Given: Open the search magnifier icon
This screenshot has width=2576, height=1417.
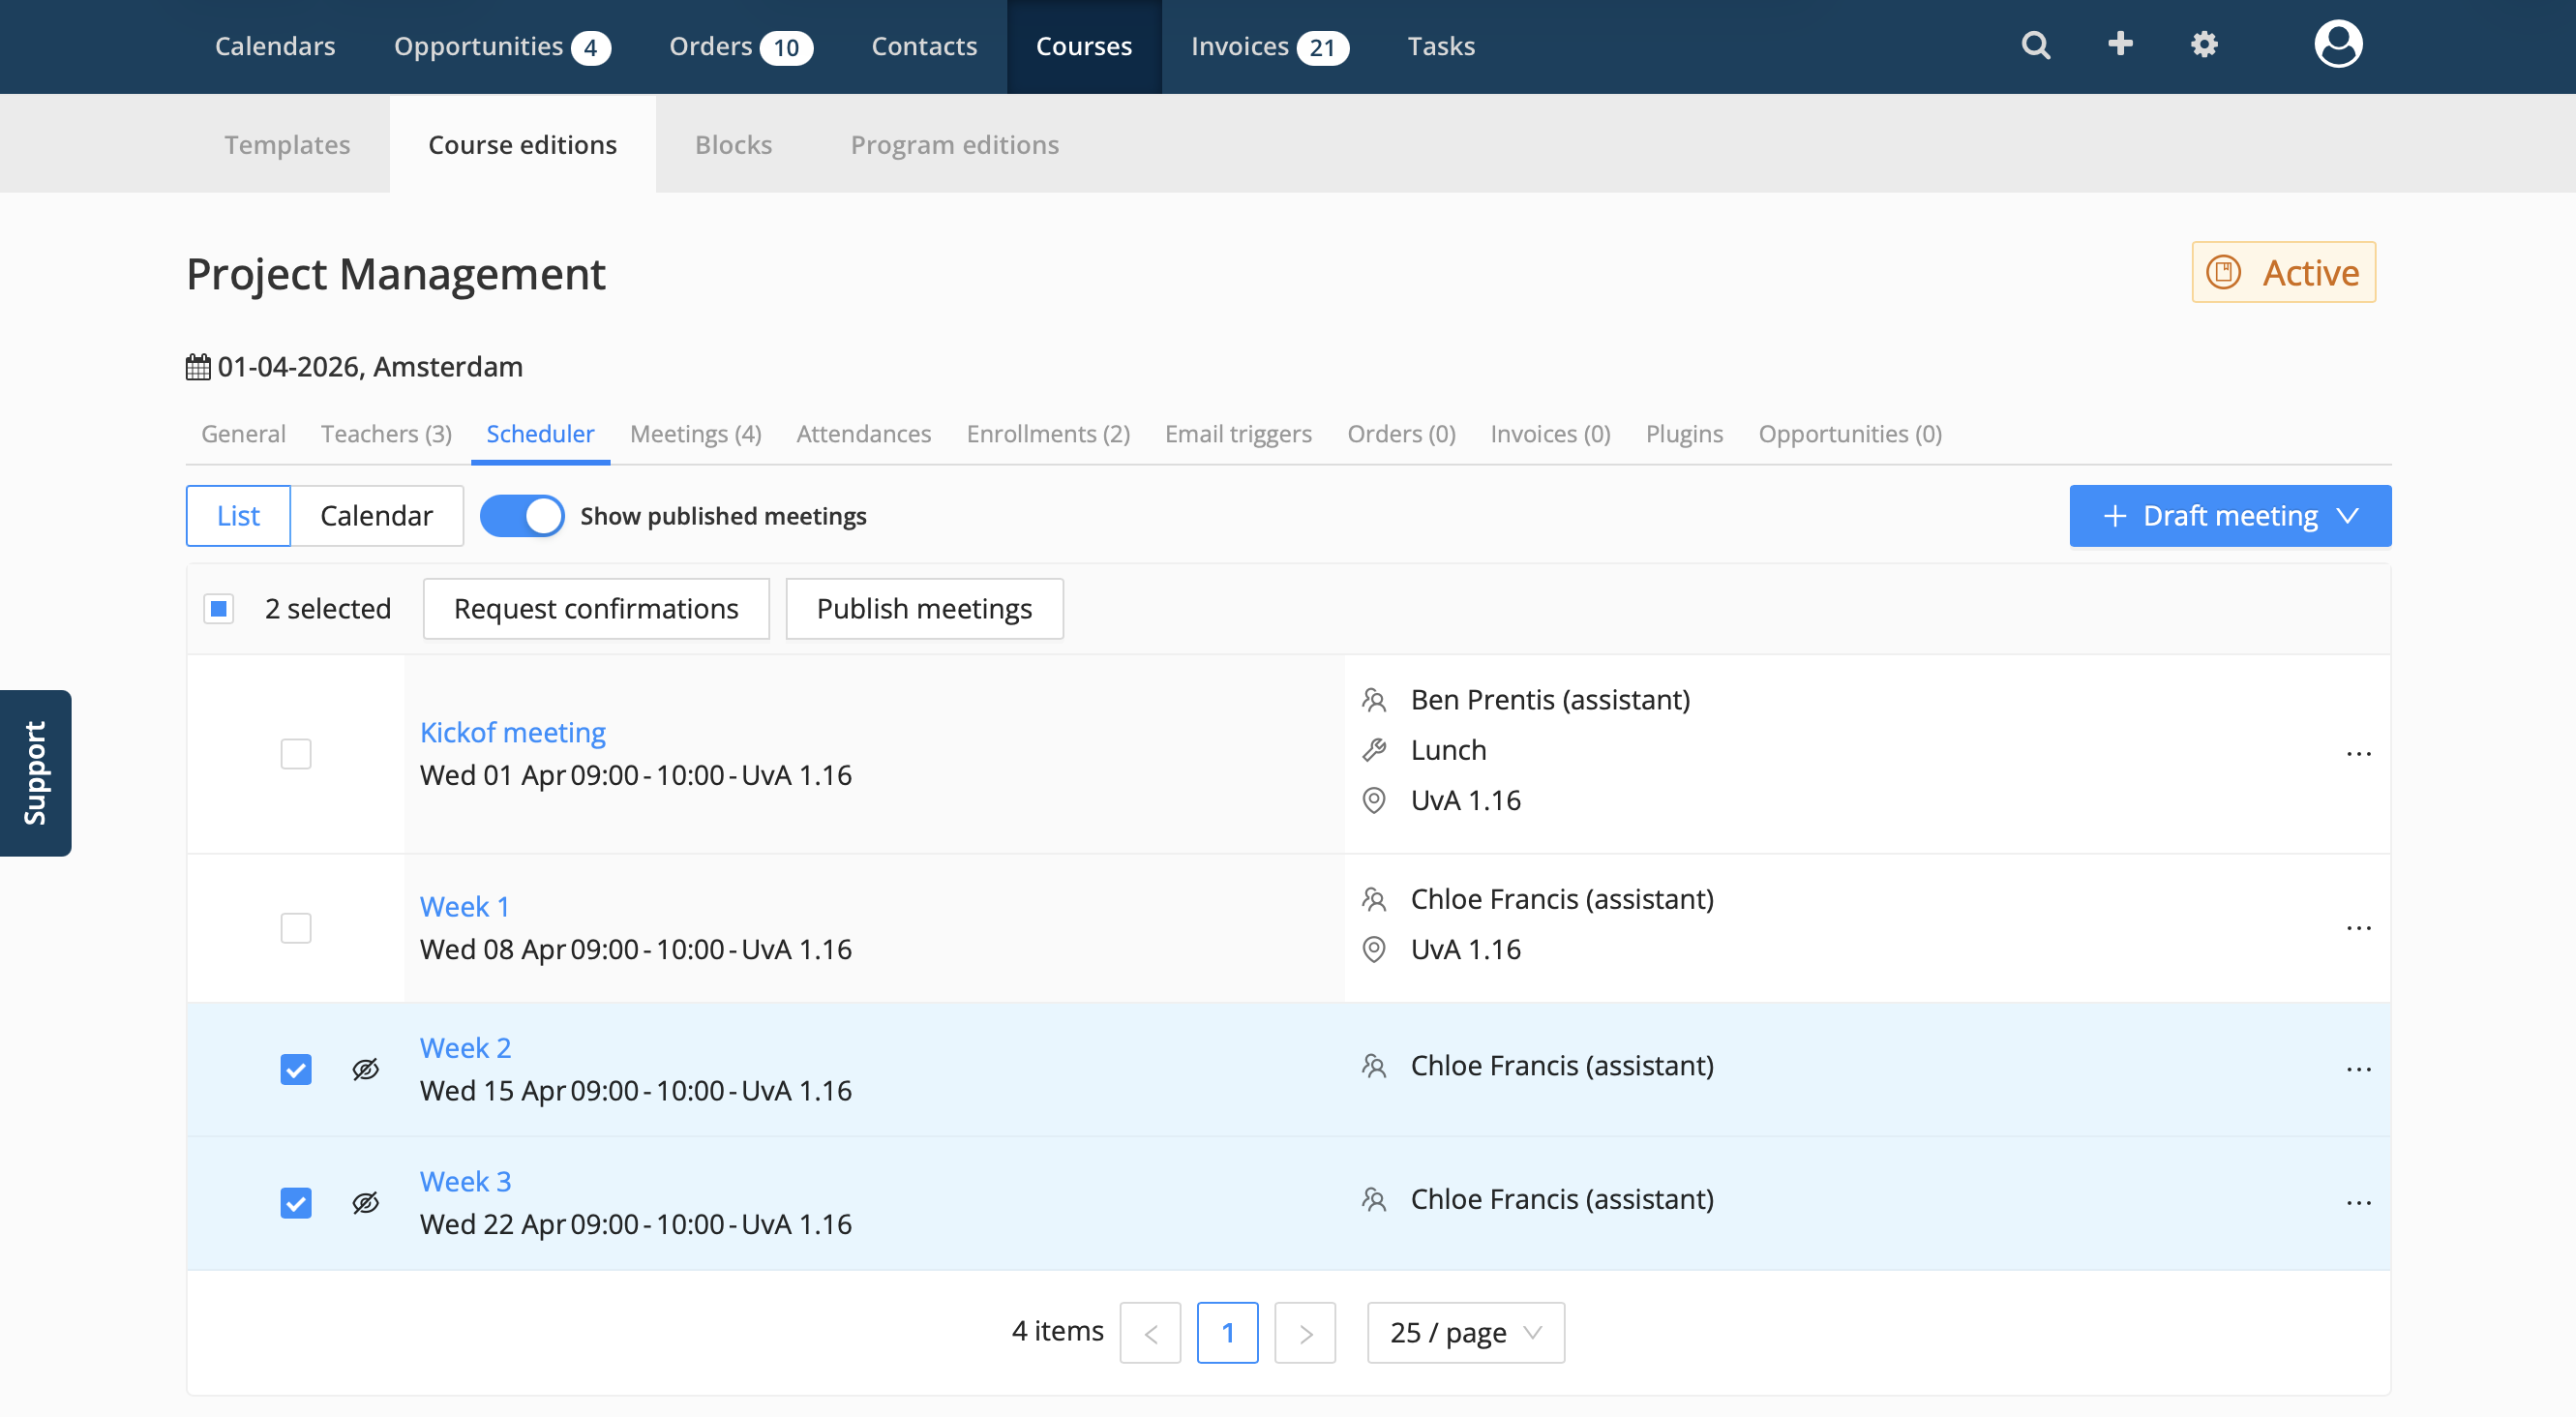Looking at the screenshot, I should [x=2035, y=45].
